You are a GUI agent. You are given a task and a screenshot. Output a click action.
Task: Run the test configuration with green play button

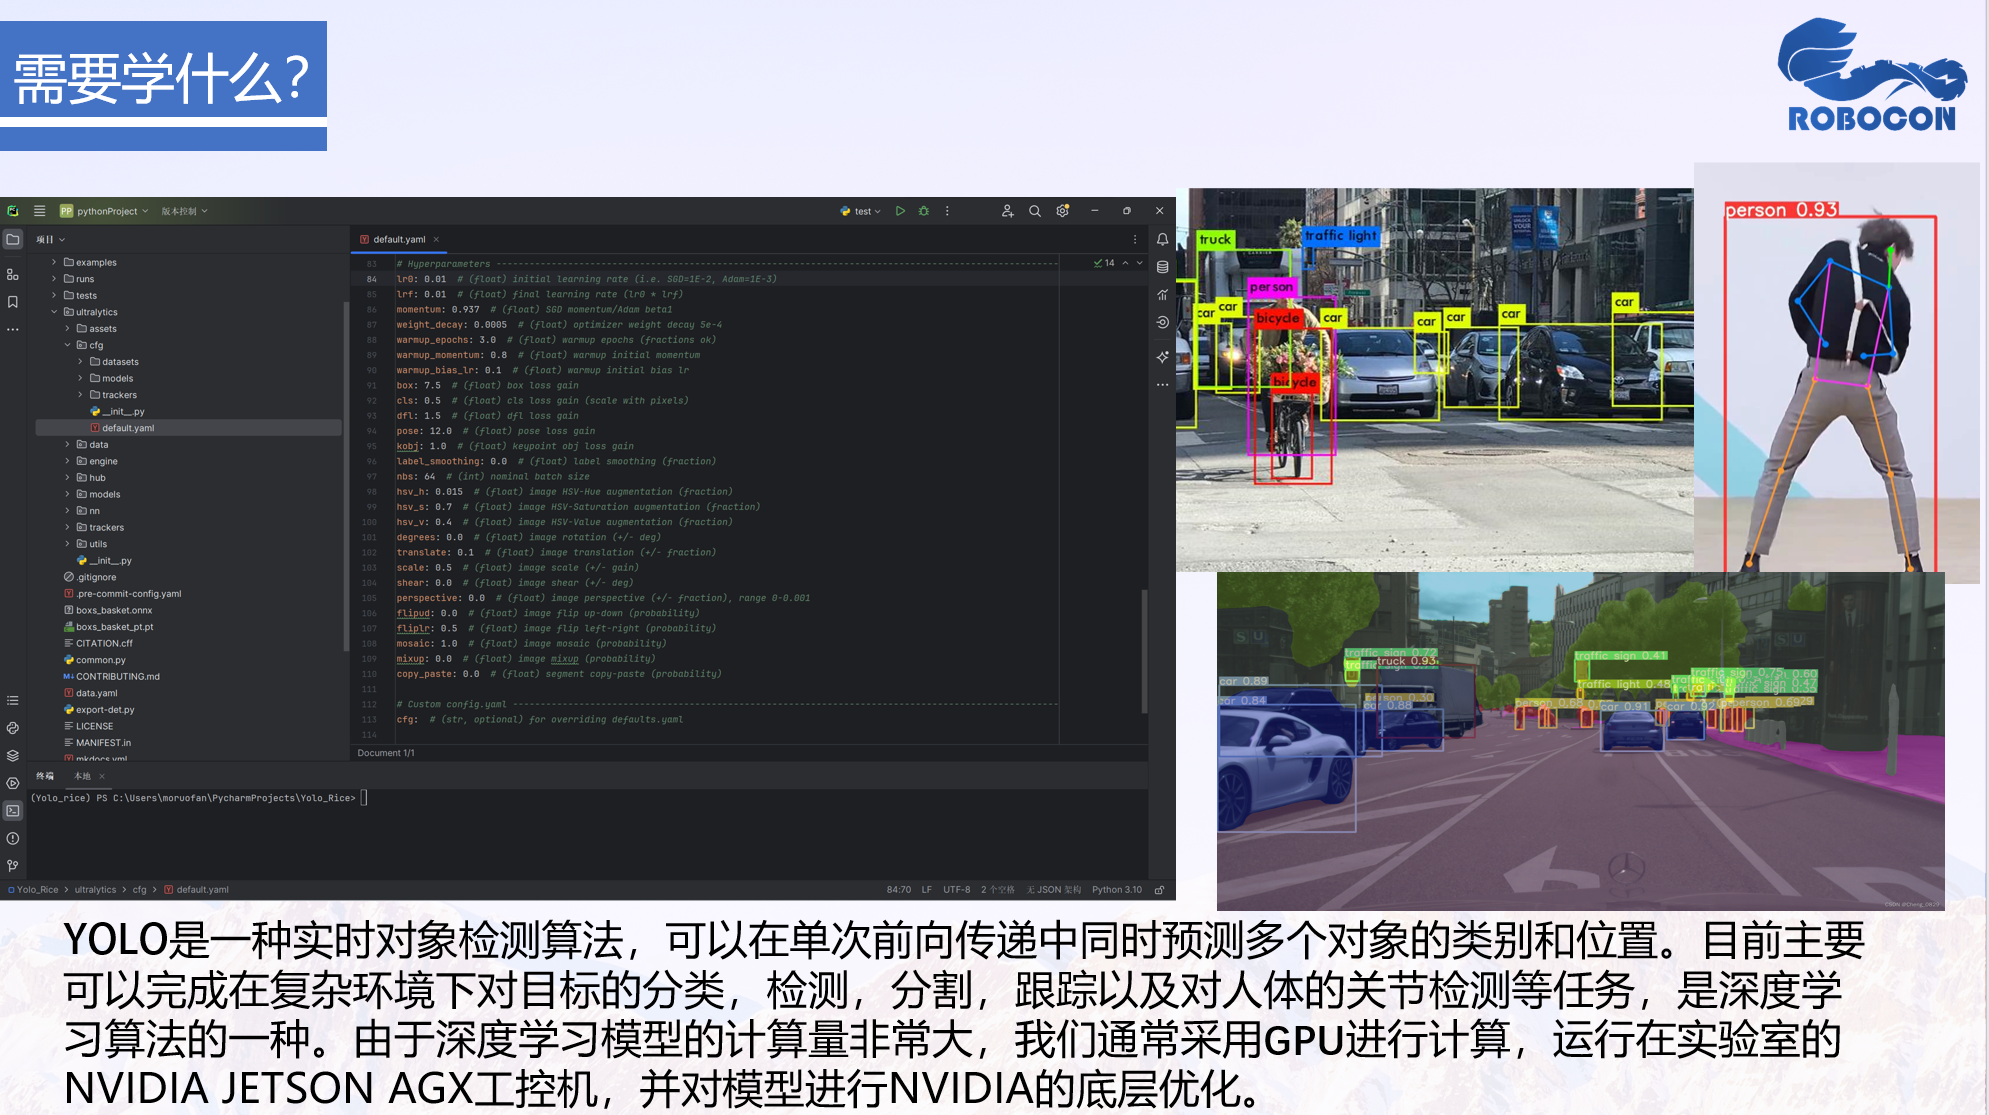(900, 211)
